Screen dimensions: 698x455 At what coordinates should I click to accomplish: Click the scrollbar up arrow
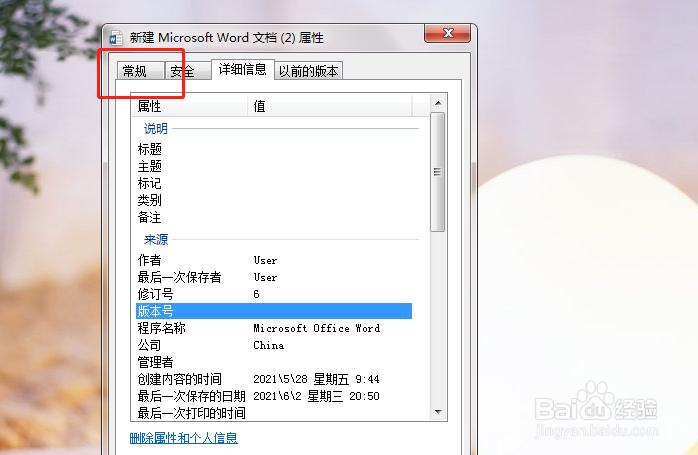pyautogui.click(x=438, y=103)
